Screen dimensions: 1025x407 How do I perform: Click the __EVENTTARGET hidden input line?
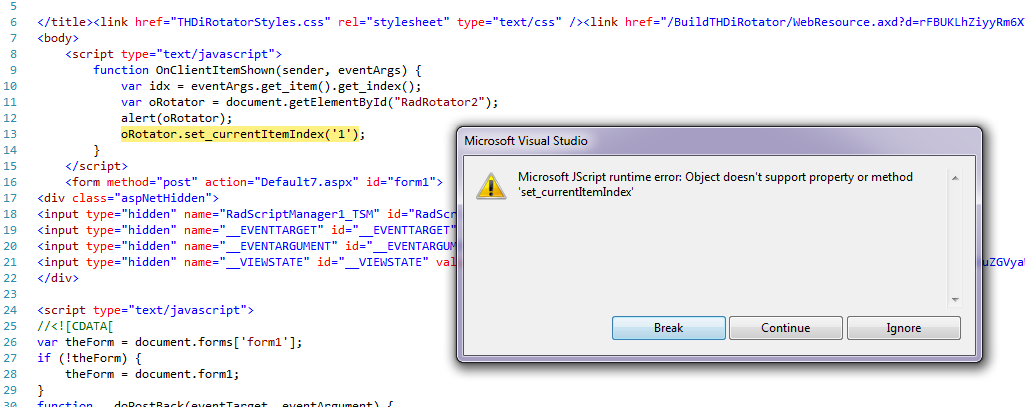[x=246, y=230]
